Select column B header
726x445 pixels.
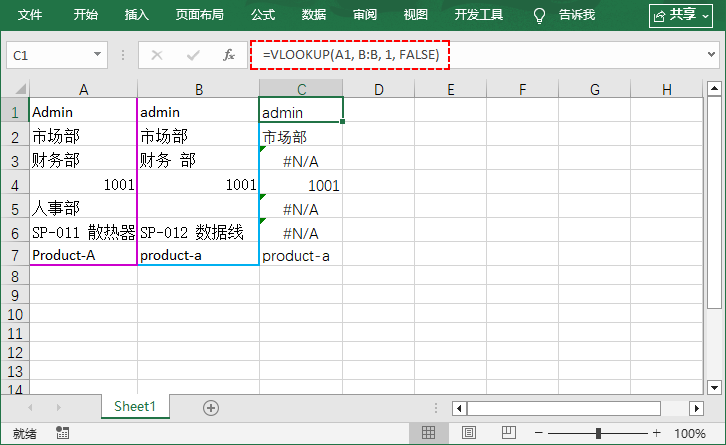(199, 89)
